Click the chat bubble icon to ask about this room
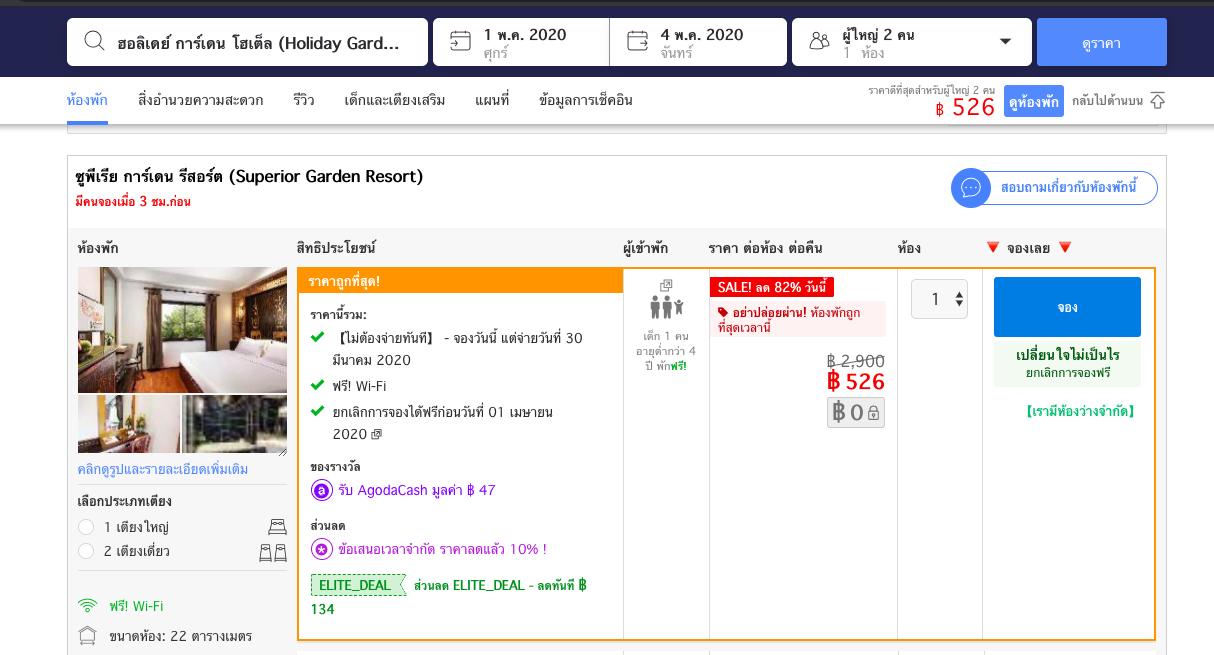Viewport: 1214px width, 655px height. click(970, 188)
